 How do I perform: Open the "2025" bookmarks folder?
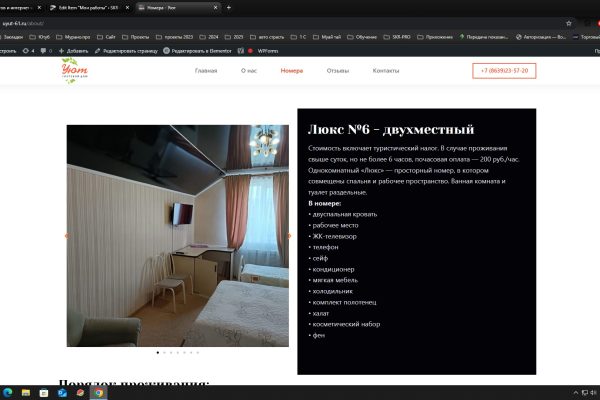234,37
